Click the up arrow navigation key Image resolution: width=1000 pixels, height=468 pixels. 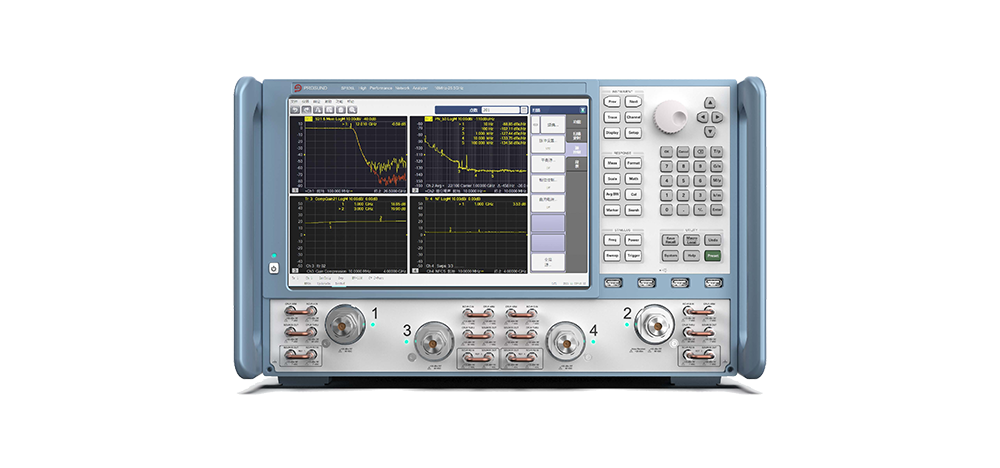pyautogui.click(x=710, y=102)
